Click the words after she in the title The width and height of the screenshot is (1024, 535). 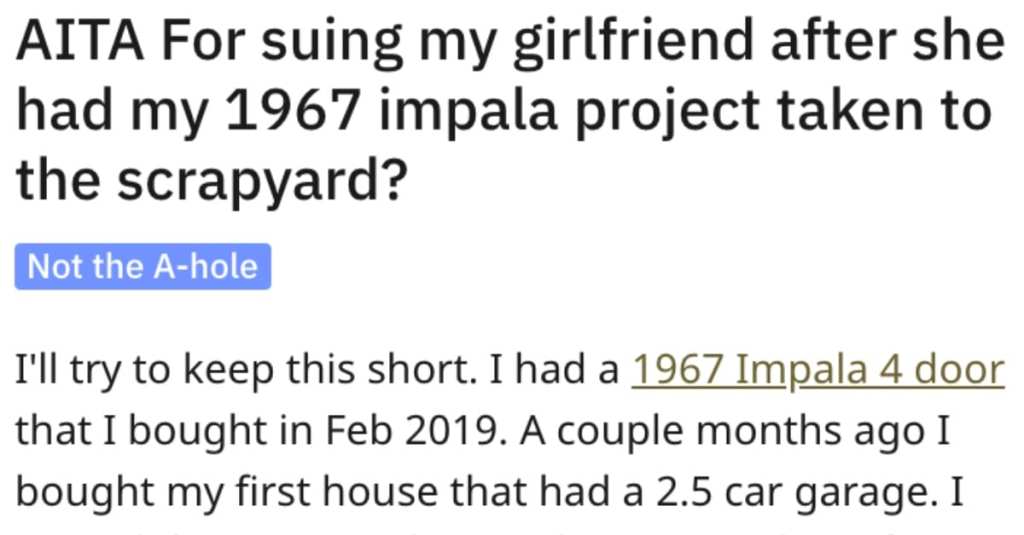888,41
